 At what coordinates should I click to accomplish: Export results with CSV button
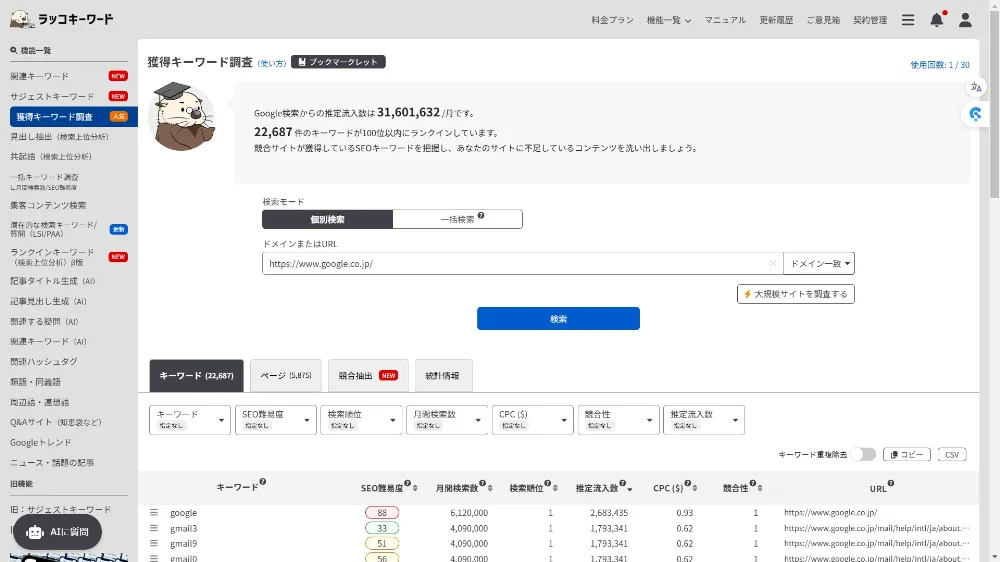pos(952,455)
